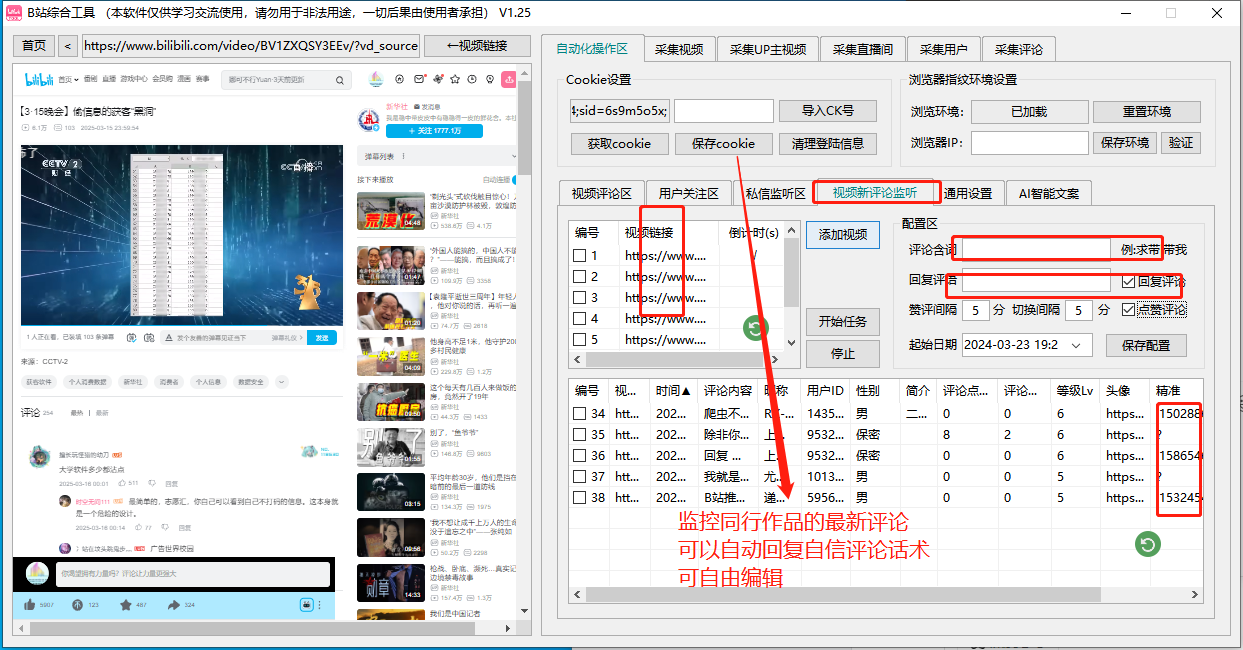Screen dimensions: 1243x650
Task: Click the favorite star icon under the video
Action: click(126, 605)
